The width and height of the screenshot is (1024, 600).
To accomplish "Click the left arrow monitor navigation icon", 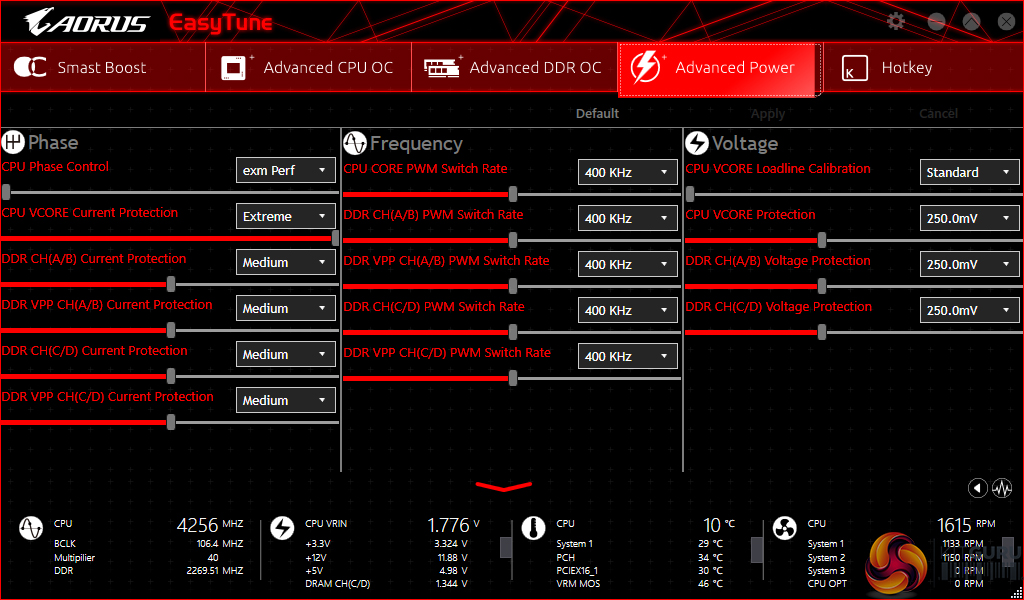I will tap(977, 488).
